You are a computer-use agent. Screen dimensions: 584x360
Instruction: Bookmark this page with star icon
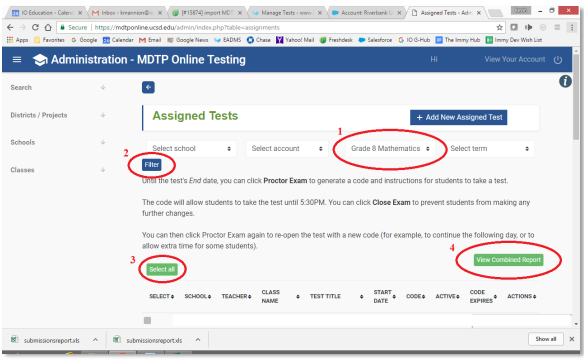(x=499, y=27)
